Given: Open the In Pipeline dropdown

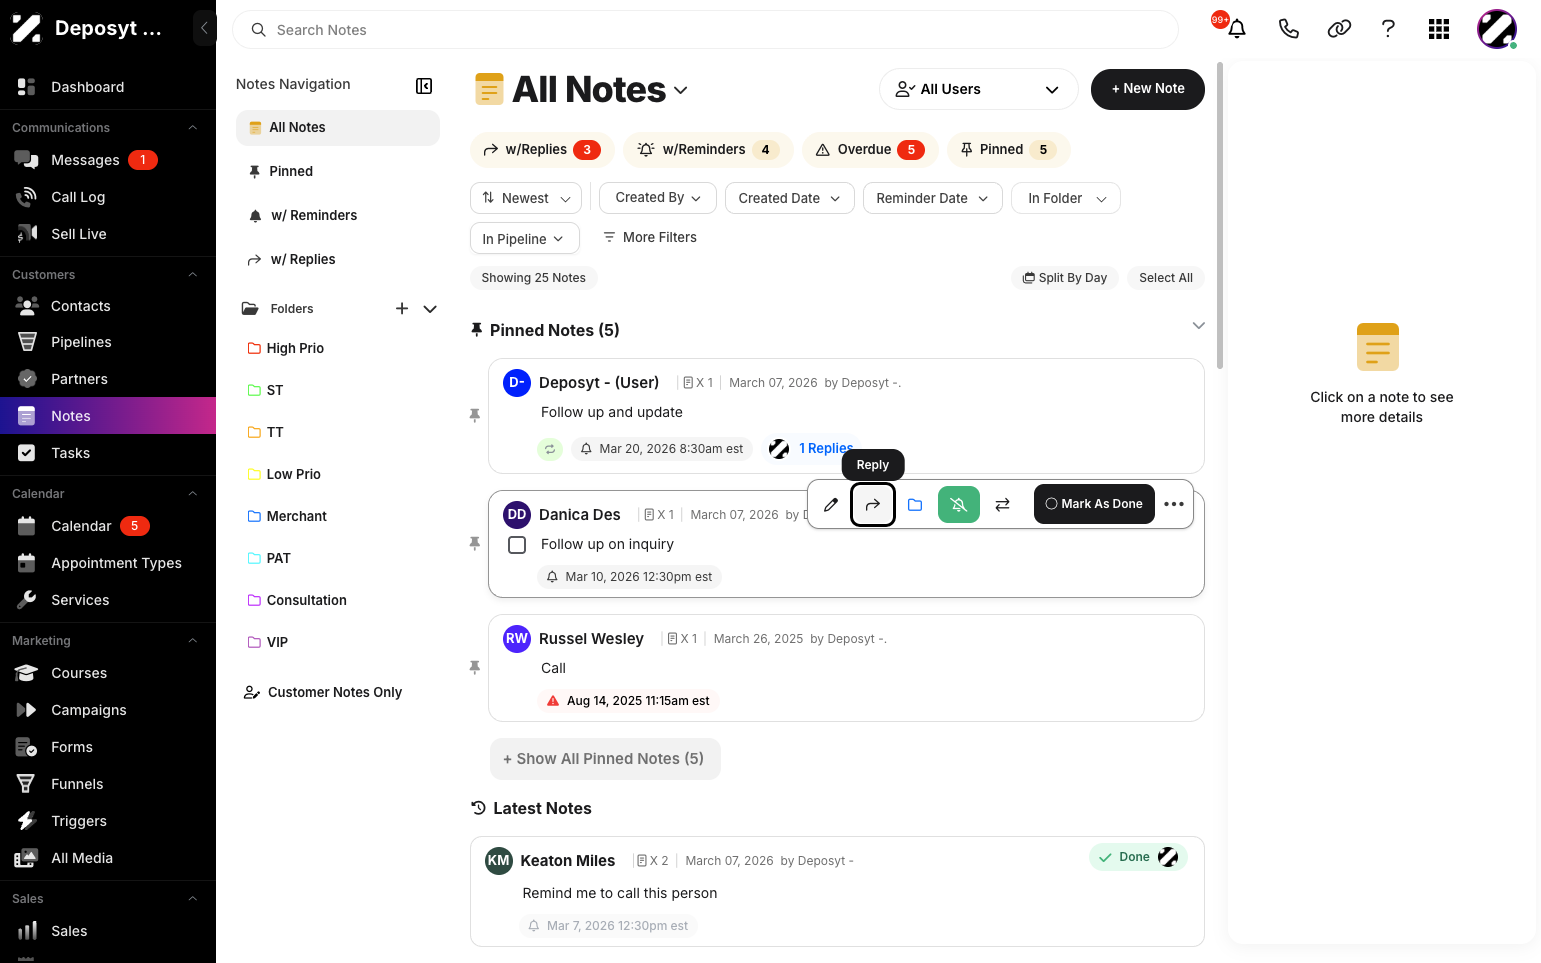Looking at the screenshot, I should point(525,238).
